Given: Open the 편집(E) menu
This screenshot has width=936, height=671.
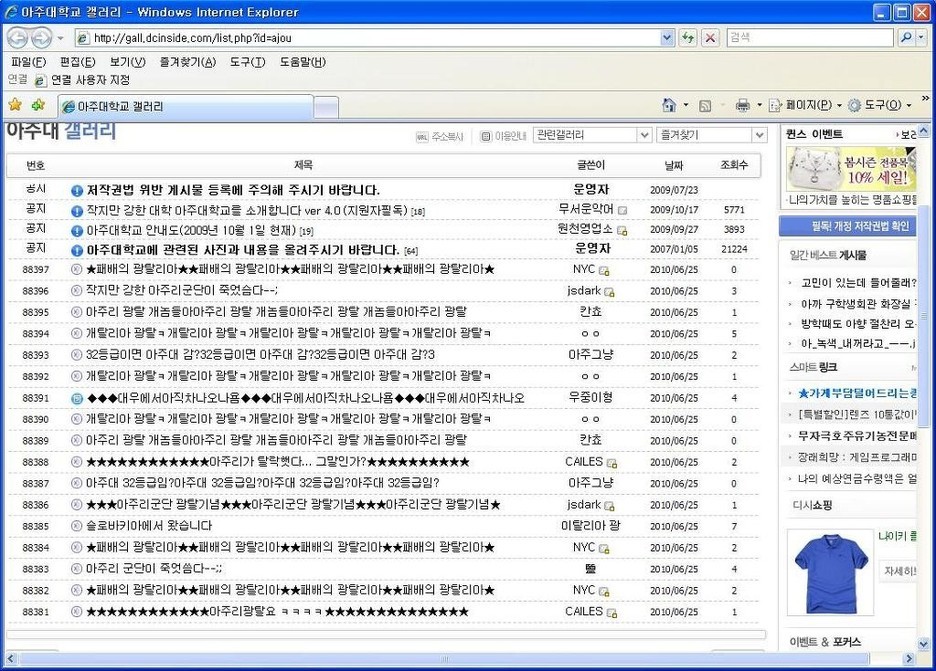Looking at the screenshot, I should click(x=78, y=62).
